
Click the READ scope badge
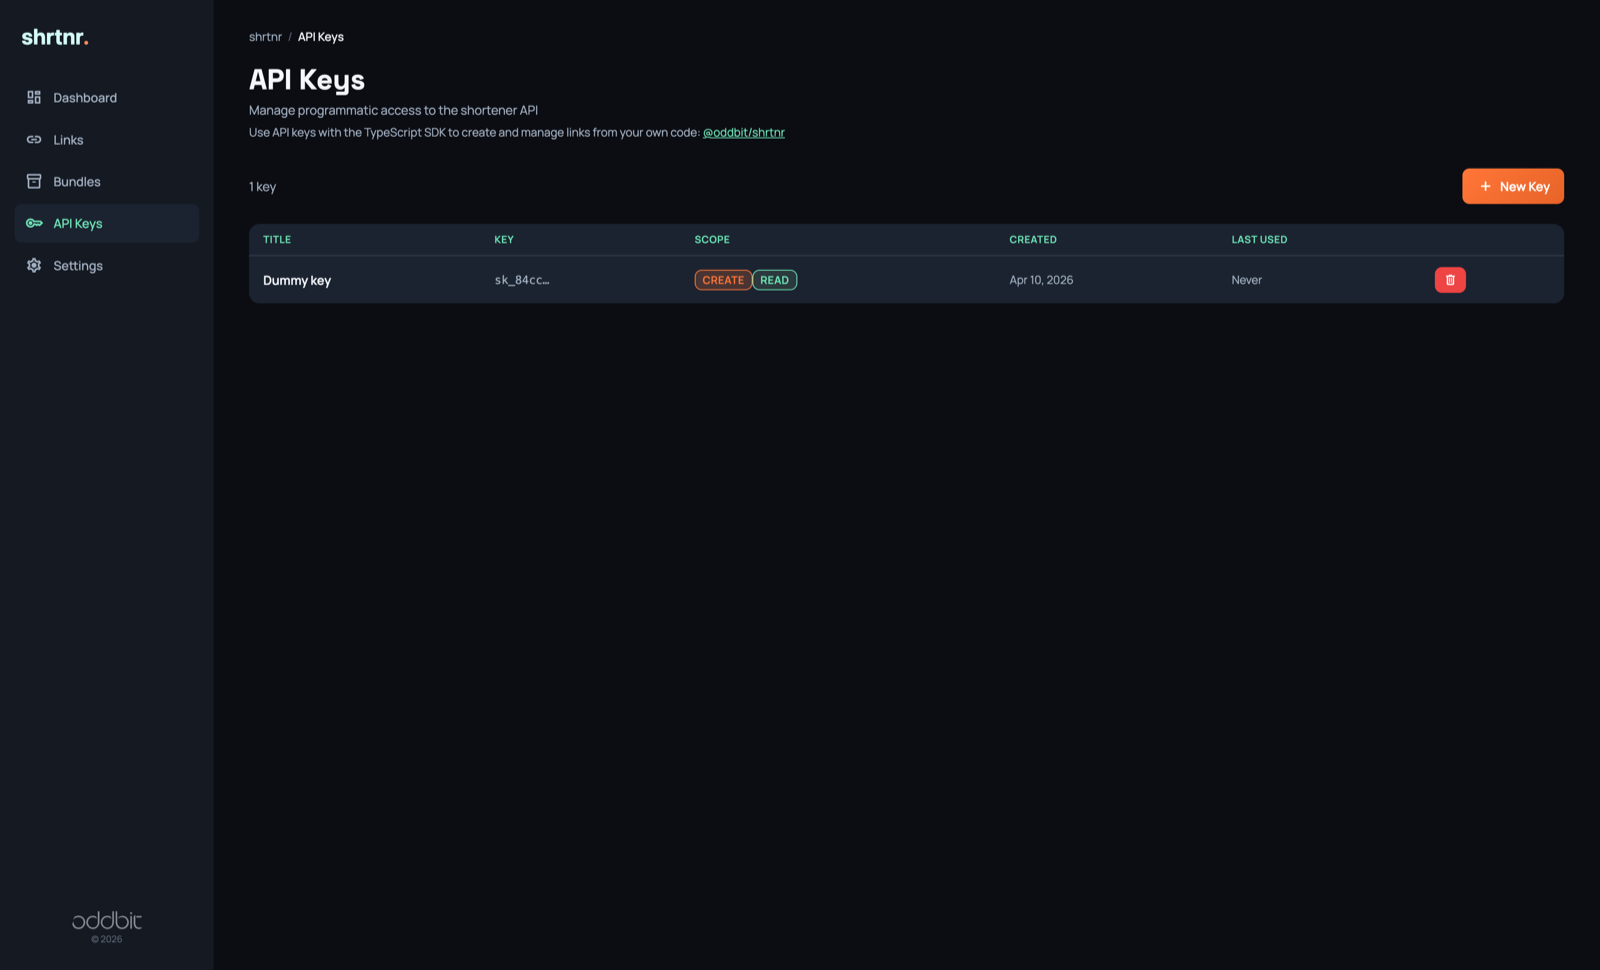click(775, 280)
